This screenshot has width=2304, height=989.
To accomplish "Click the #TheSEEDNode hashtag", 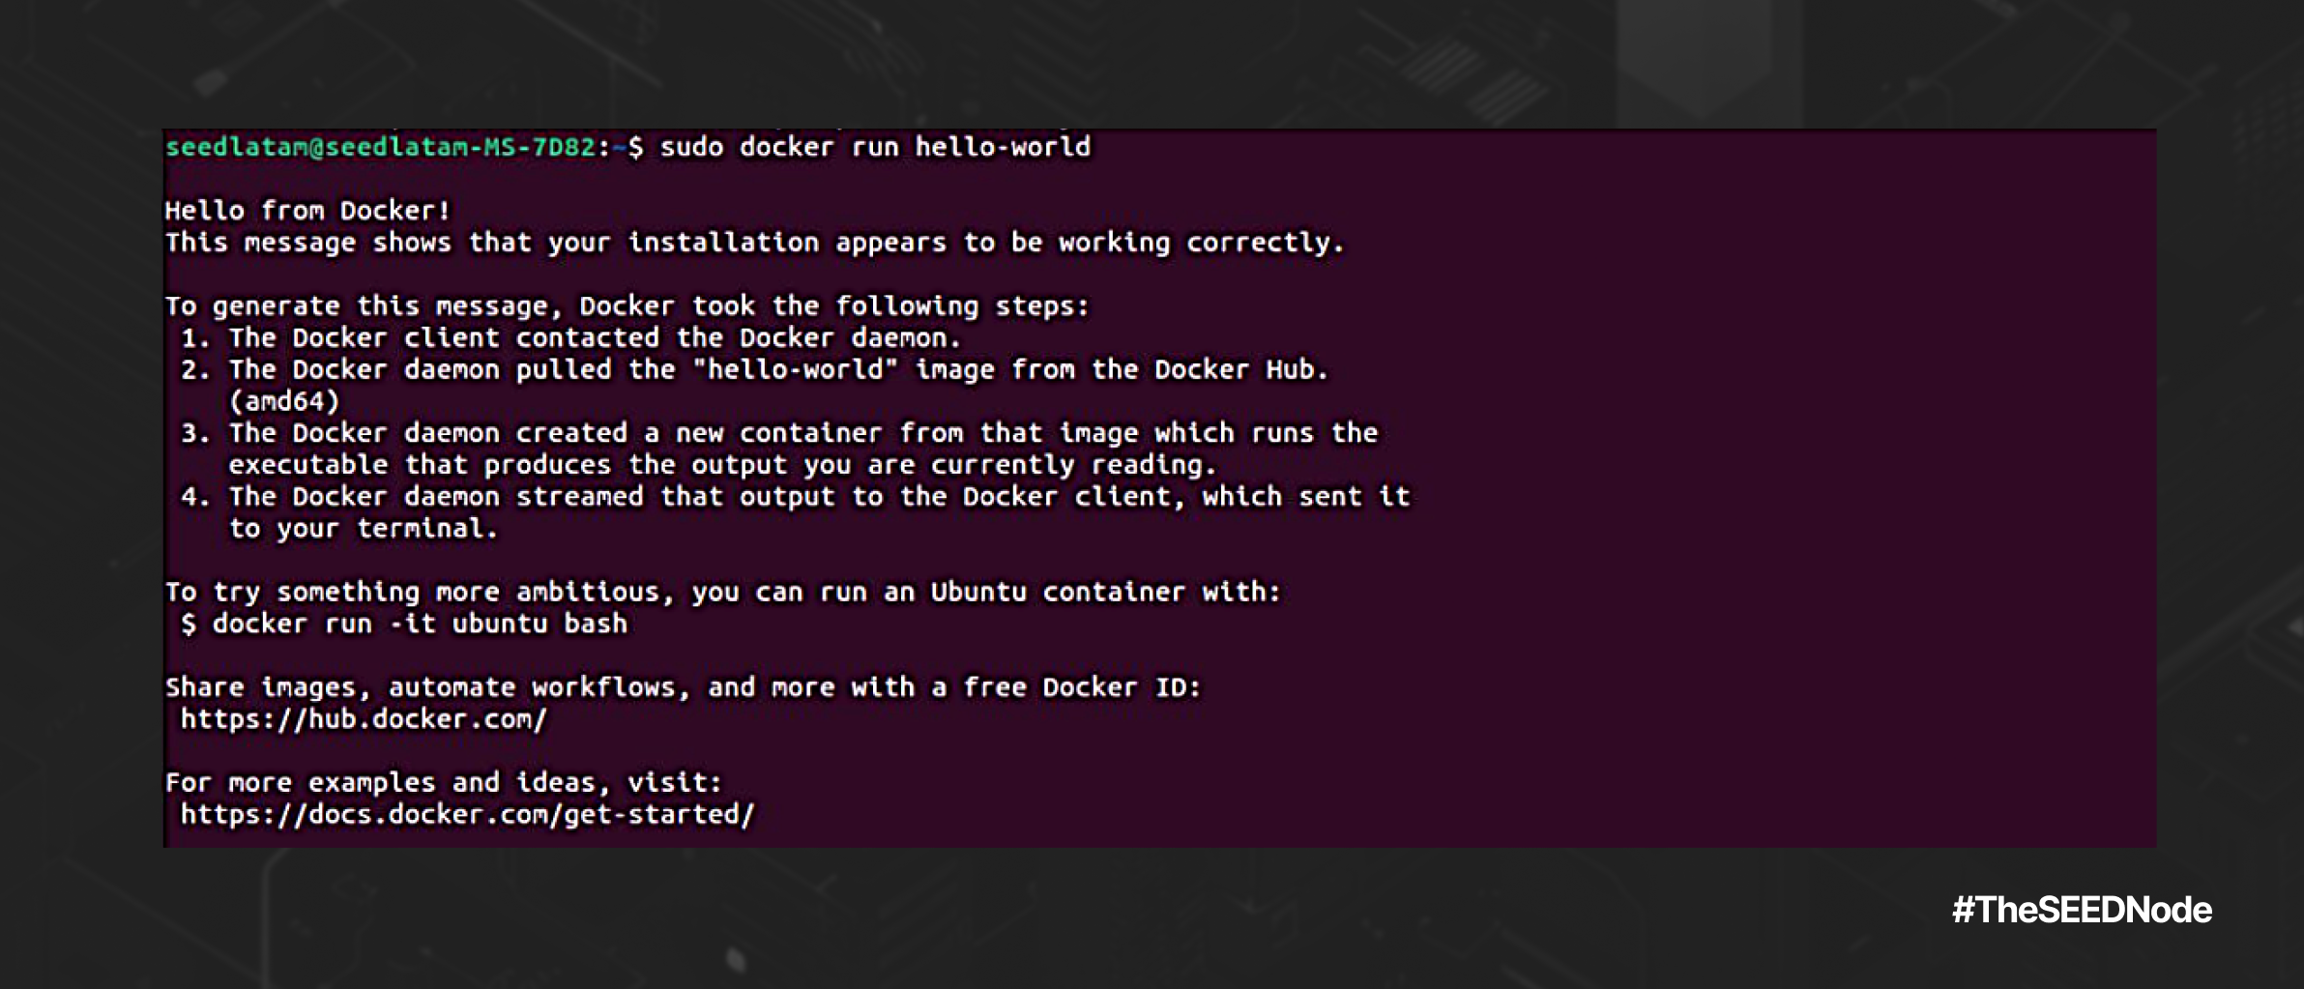I will click(2081, 910).
